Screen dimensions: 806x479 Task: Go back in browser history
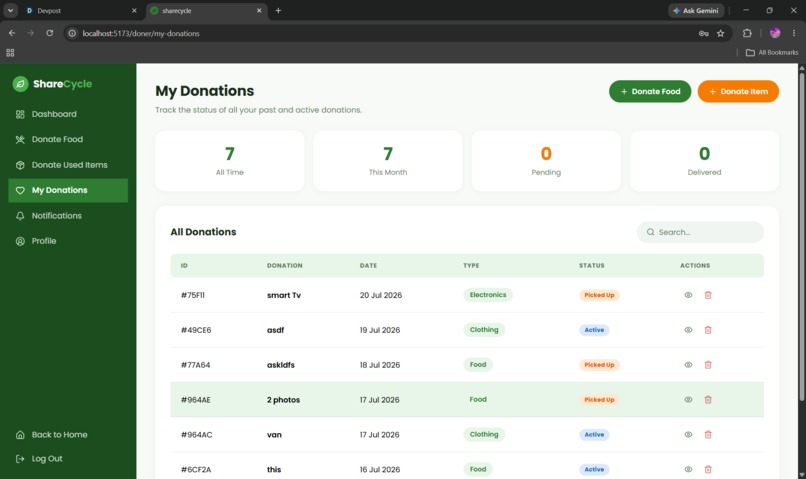[12, 33]
